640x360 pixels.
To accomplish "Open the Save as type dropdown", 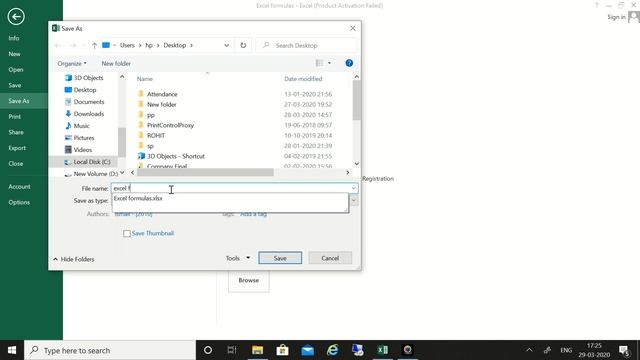I will point(354,200).
